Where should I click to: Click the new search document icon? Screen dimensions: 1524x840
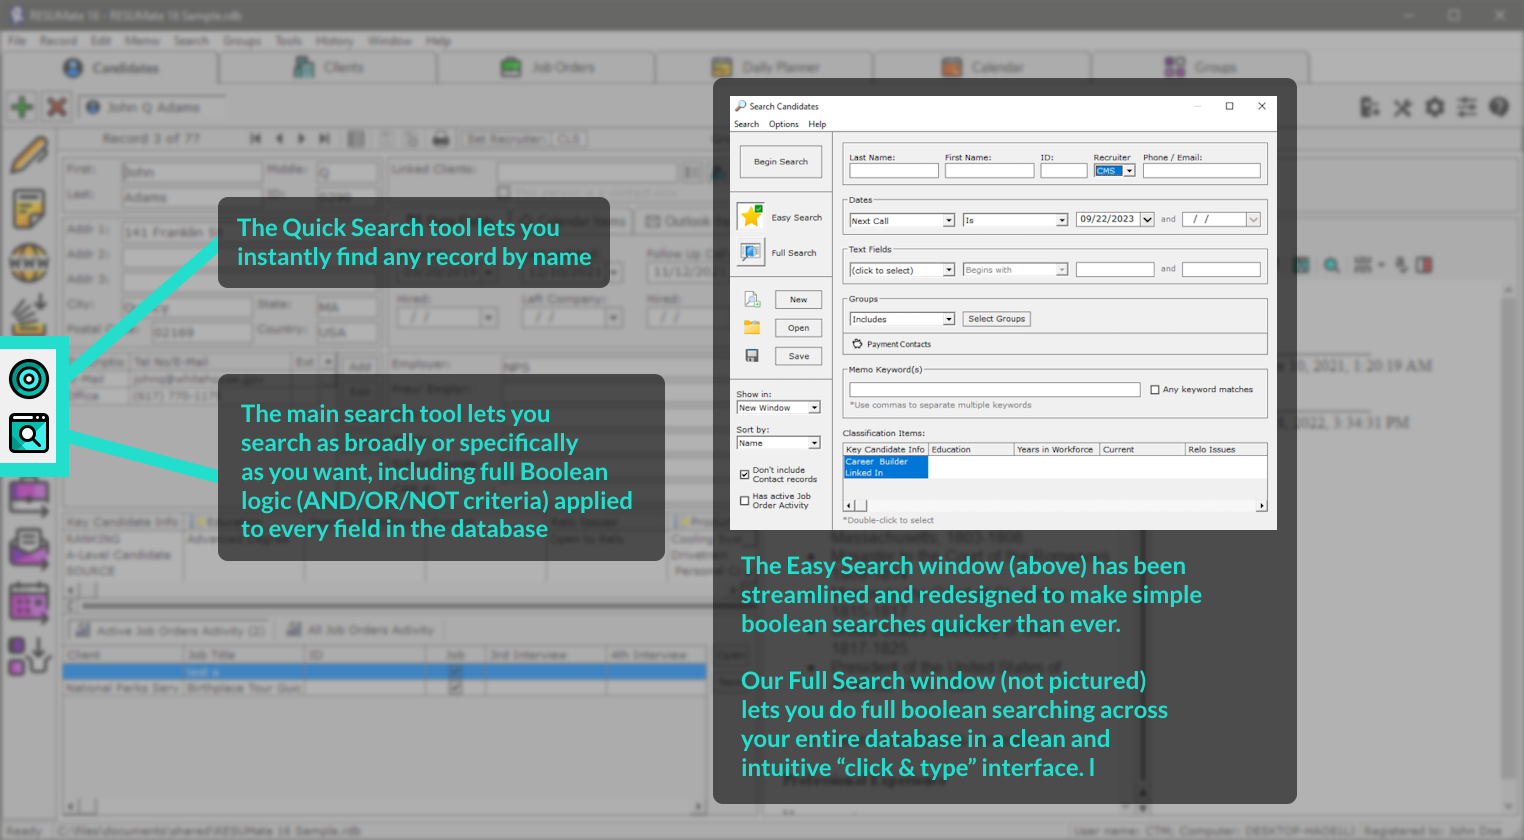pyautogui.click(x=752, y=299)
